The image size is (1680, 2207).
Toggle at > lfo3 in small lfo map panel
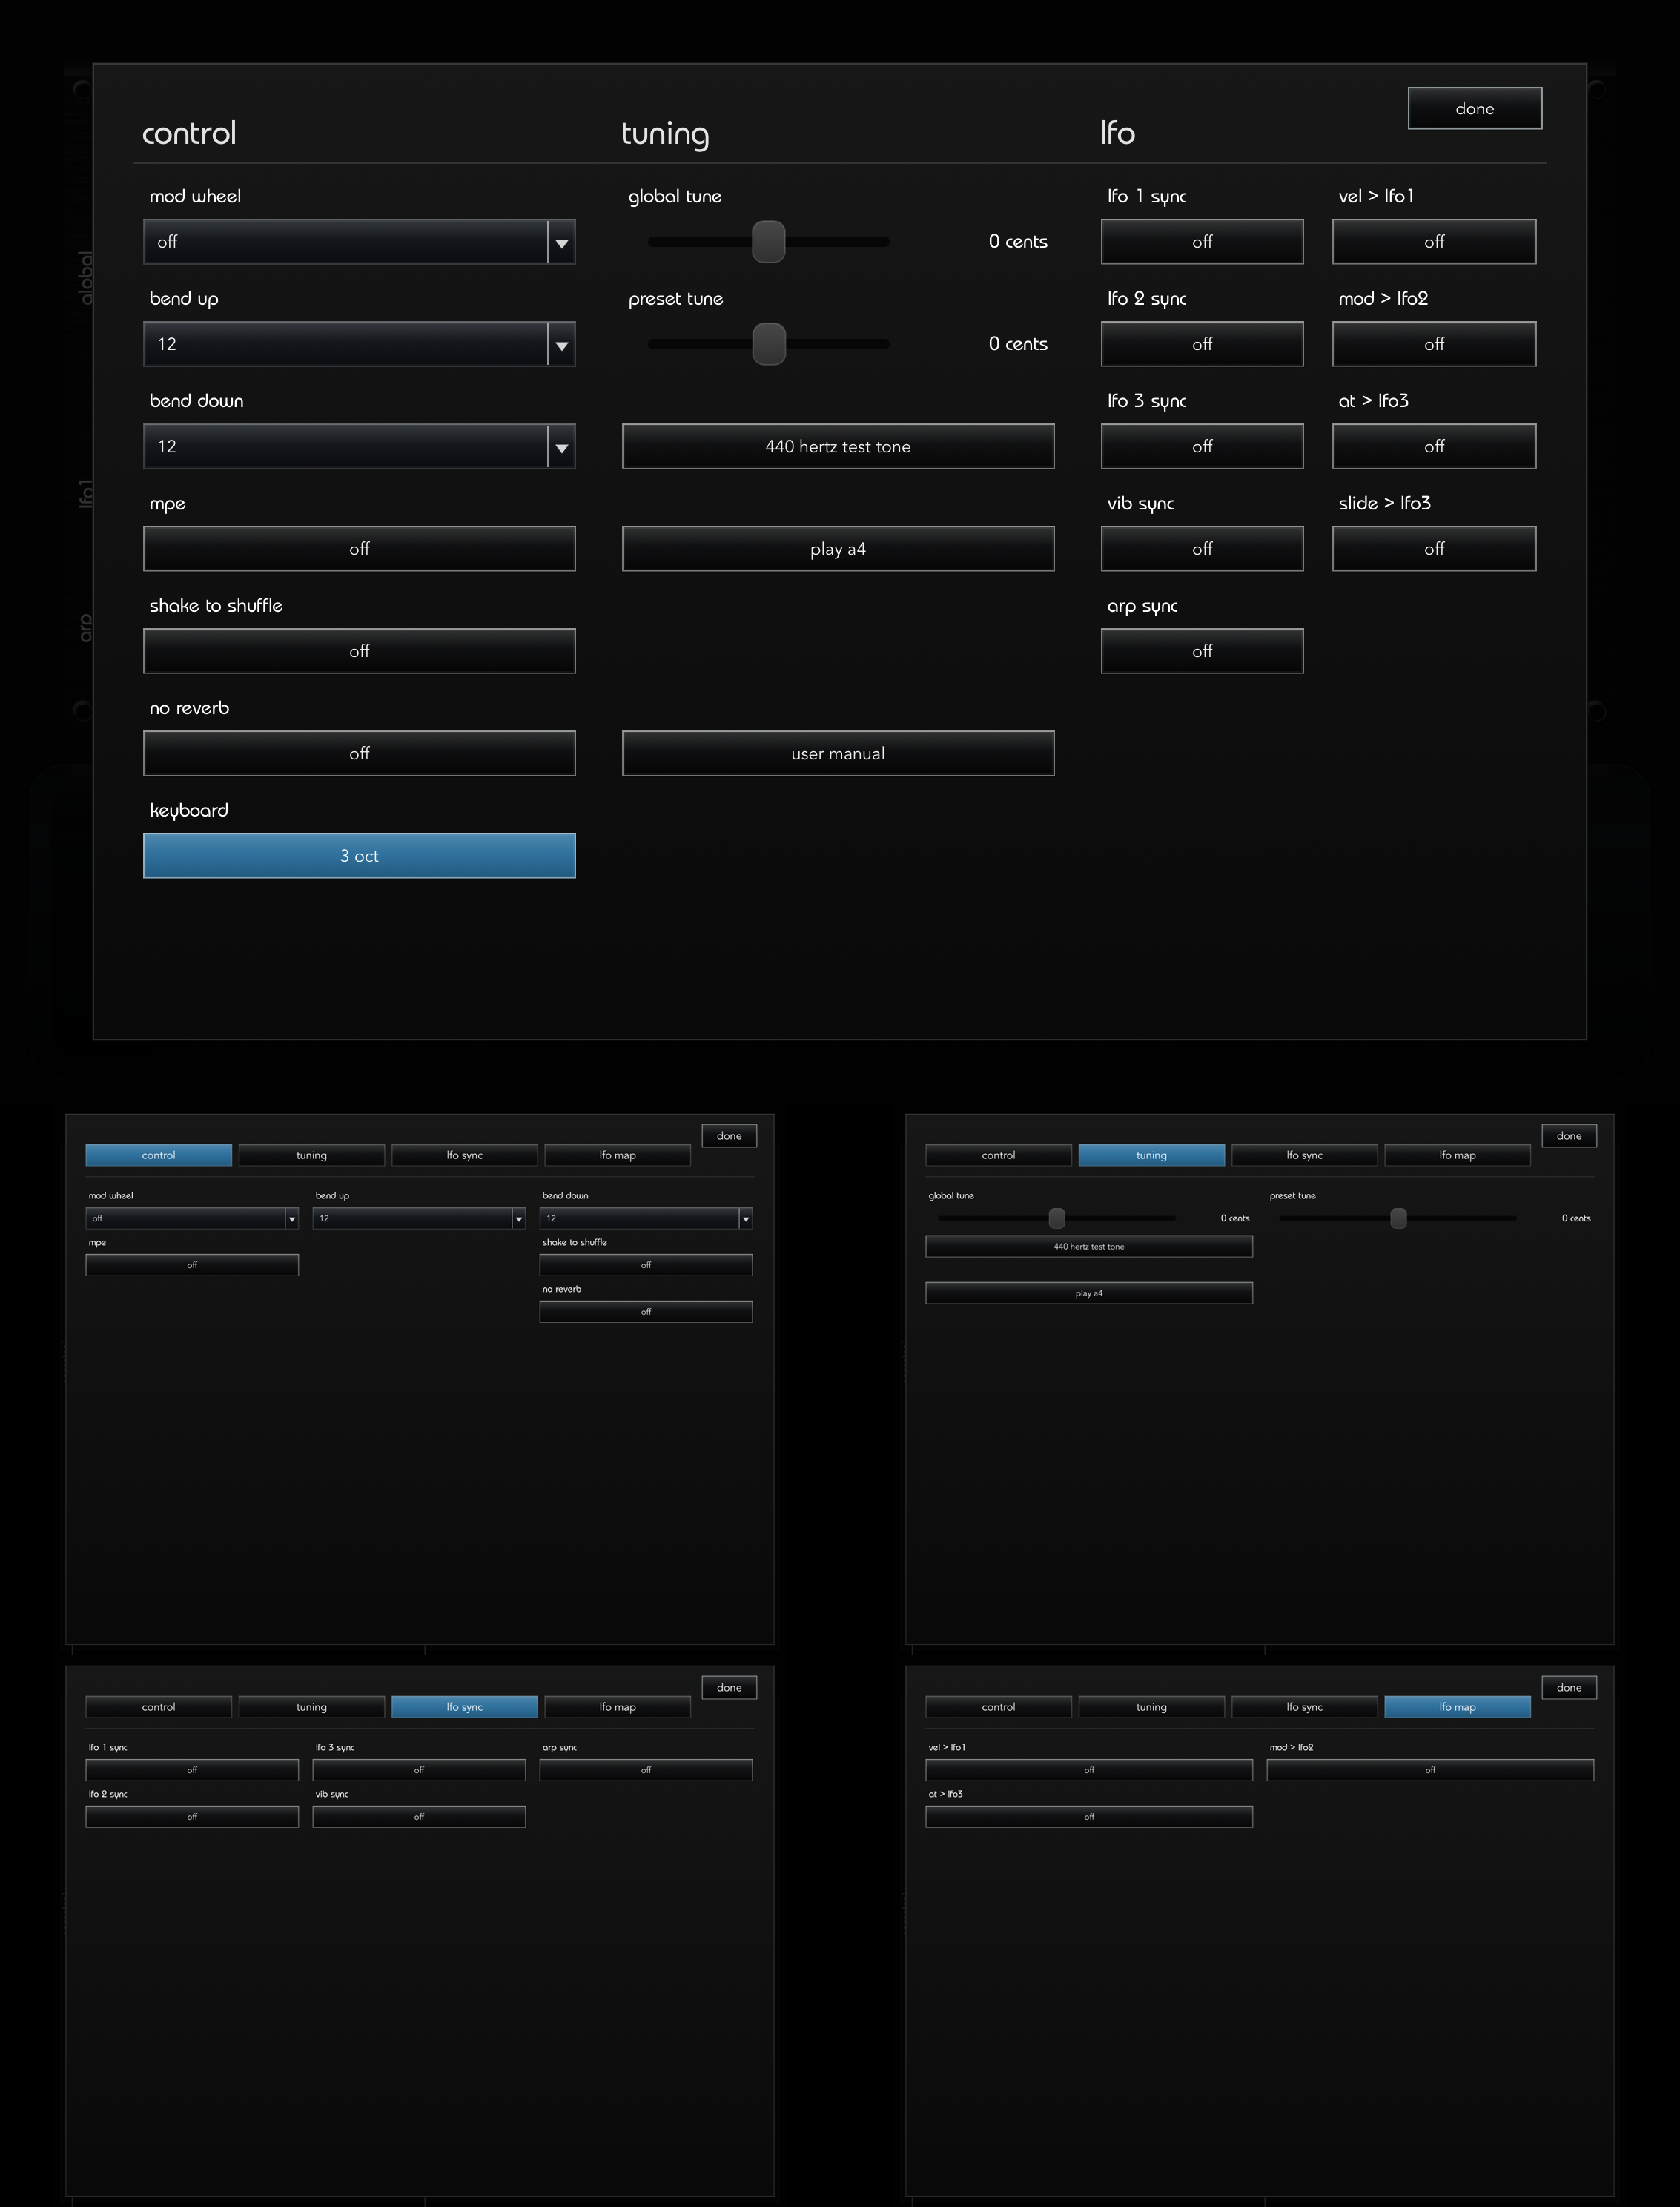1089,1817
